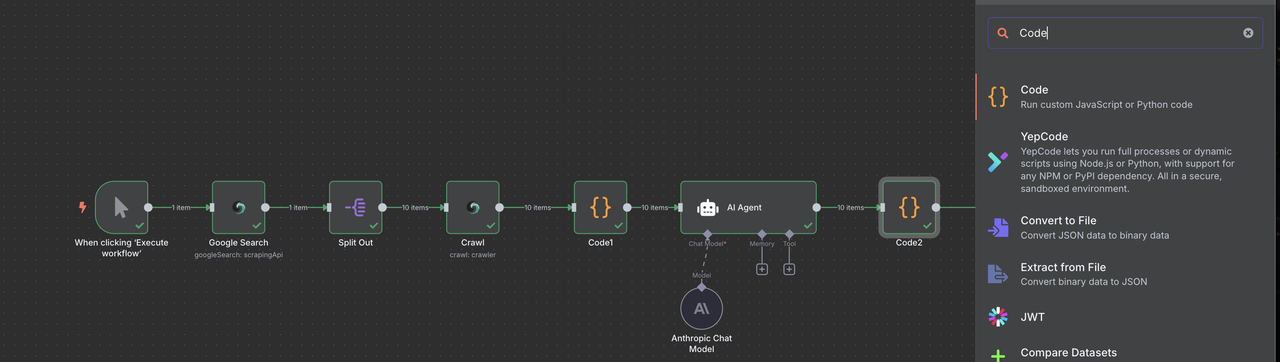Open the Split Out node
The height and width of the screenshot is (362, 1280).
pos(356,207)
